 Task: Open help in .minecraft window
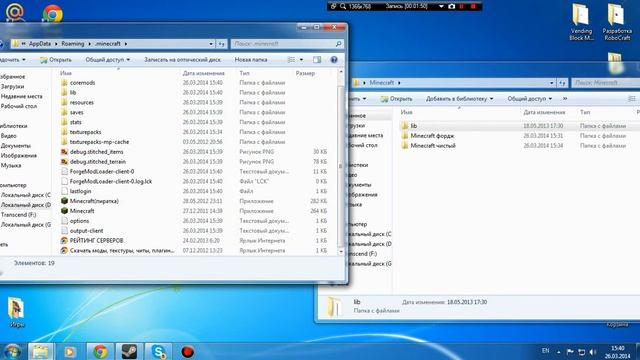pyautogui.click(x=334, y=60)
